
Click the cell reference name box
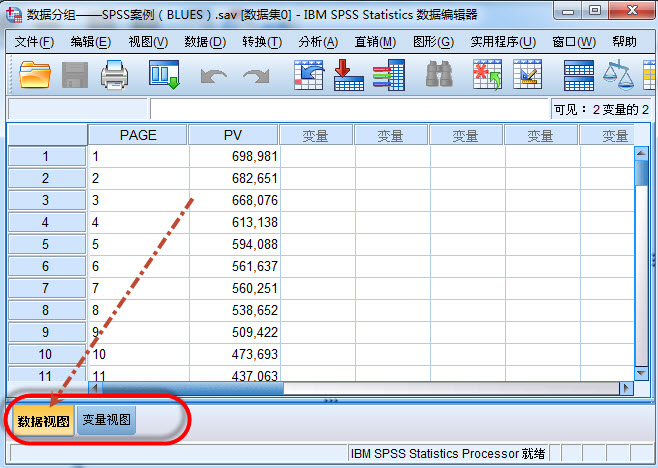tap(78, 109)
